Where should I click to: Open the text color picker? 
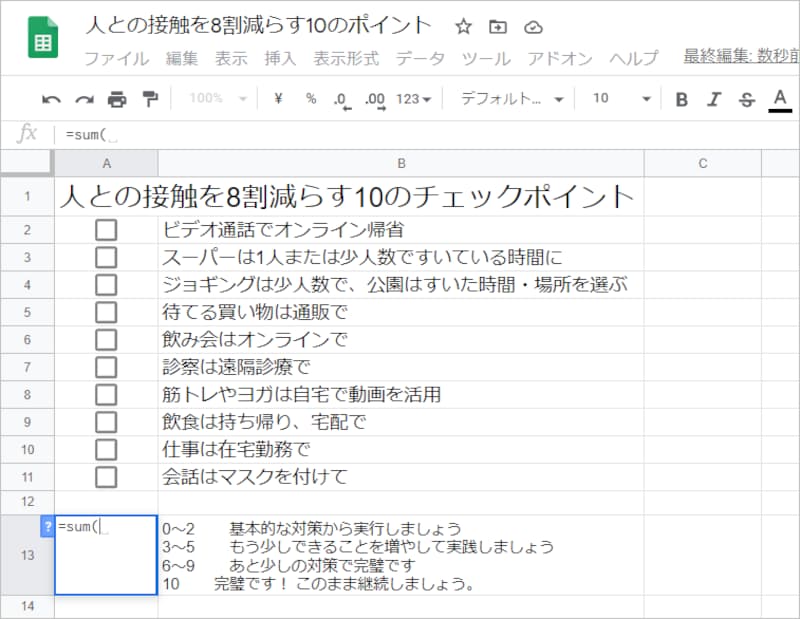778,98
